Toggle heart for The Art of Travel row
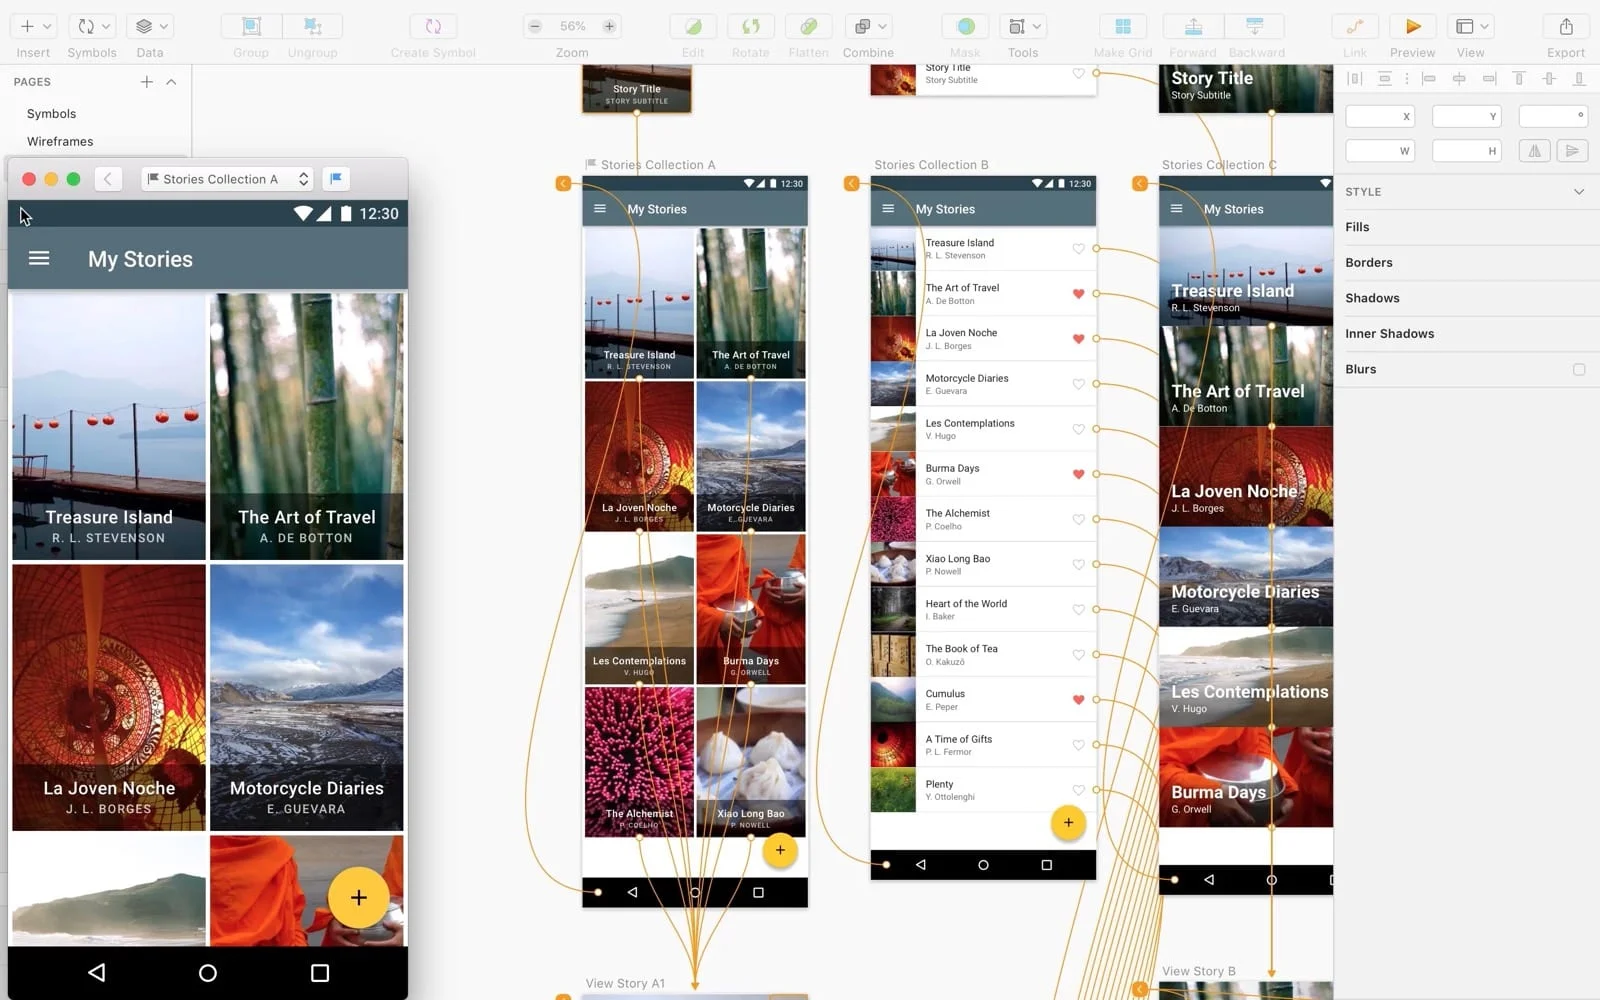Image resolution: width=1600 pixels, height=1000 pixels. tap(1078, 294)
